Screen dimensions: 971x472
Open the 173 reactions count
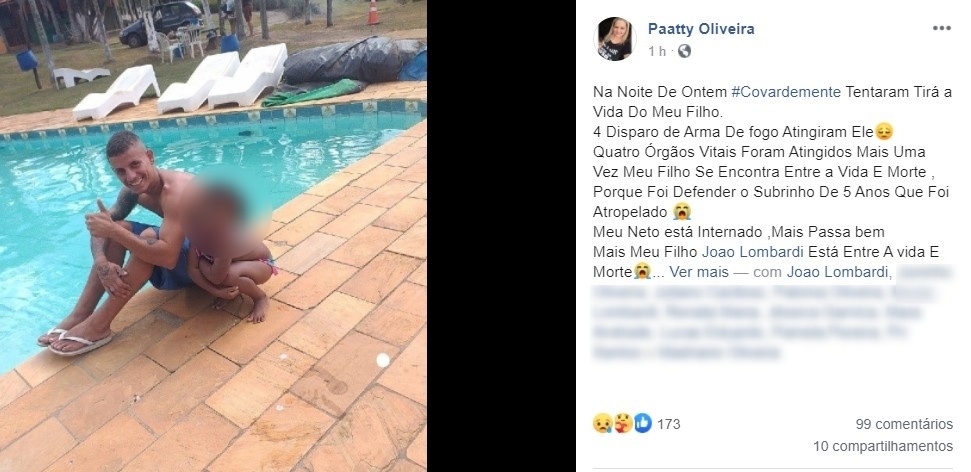tap(669, 424)
